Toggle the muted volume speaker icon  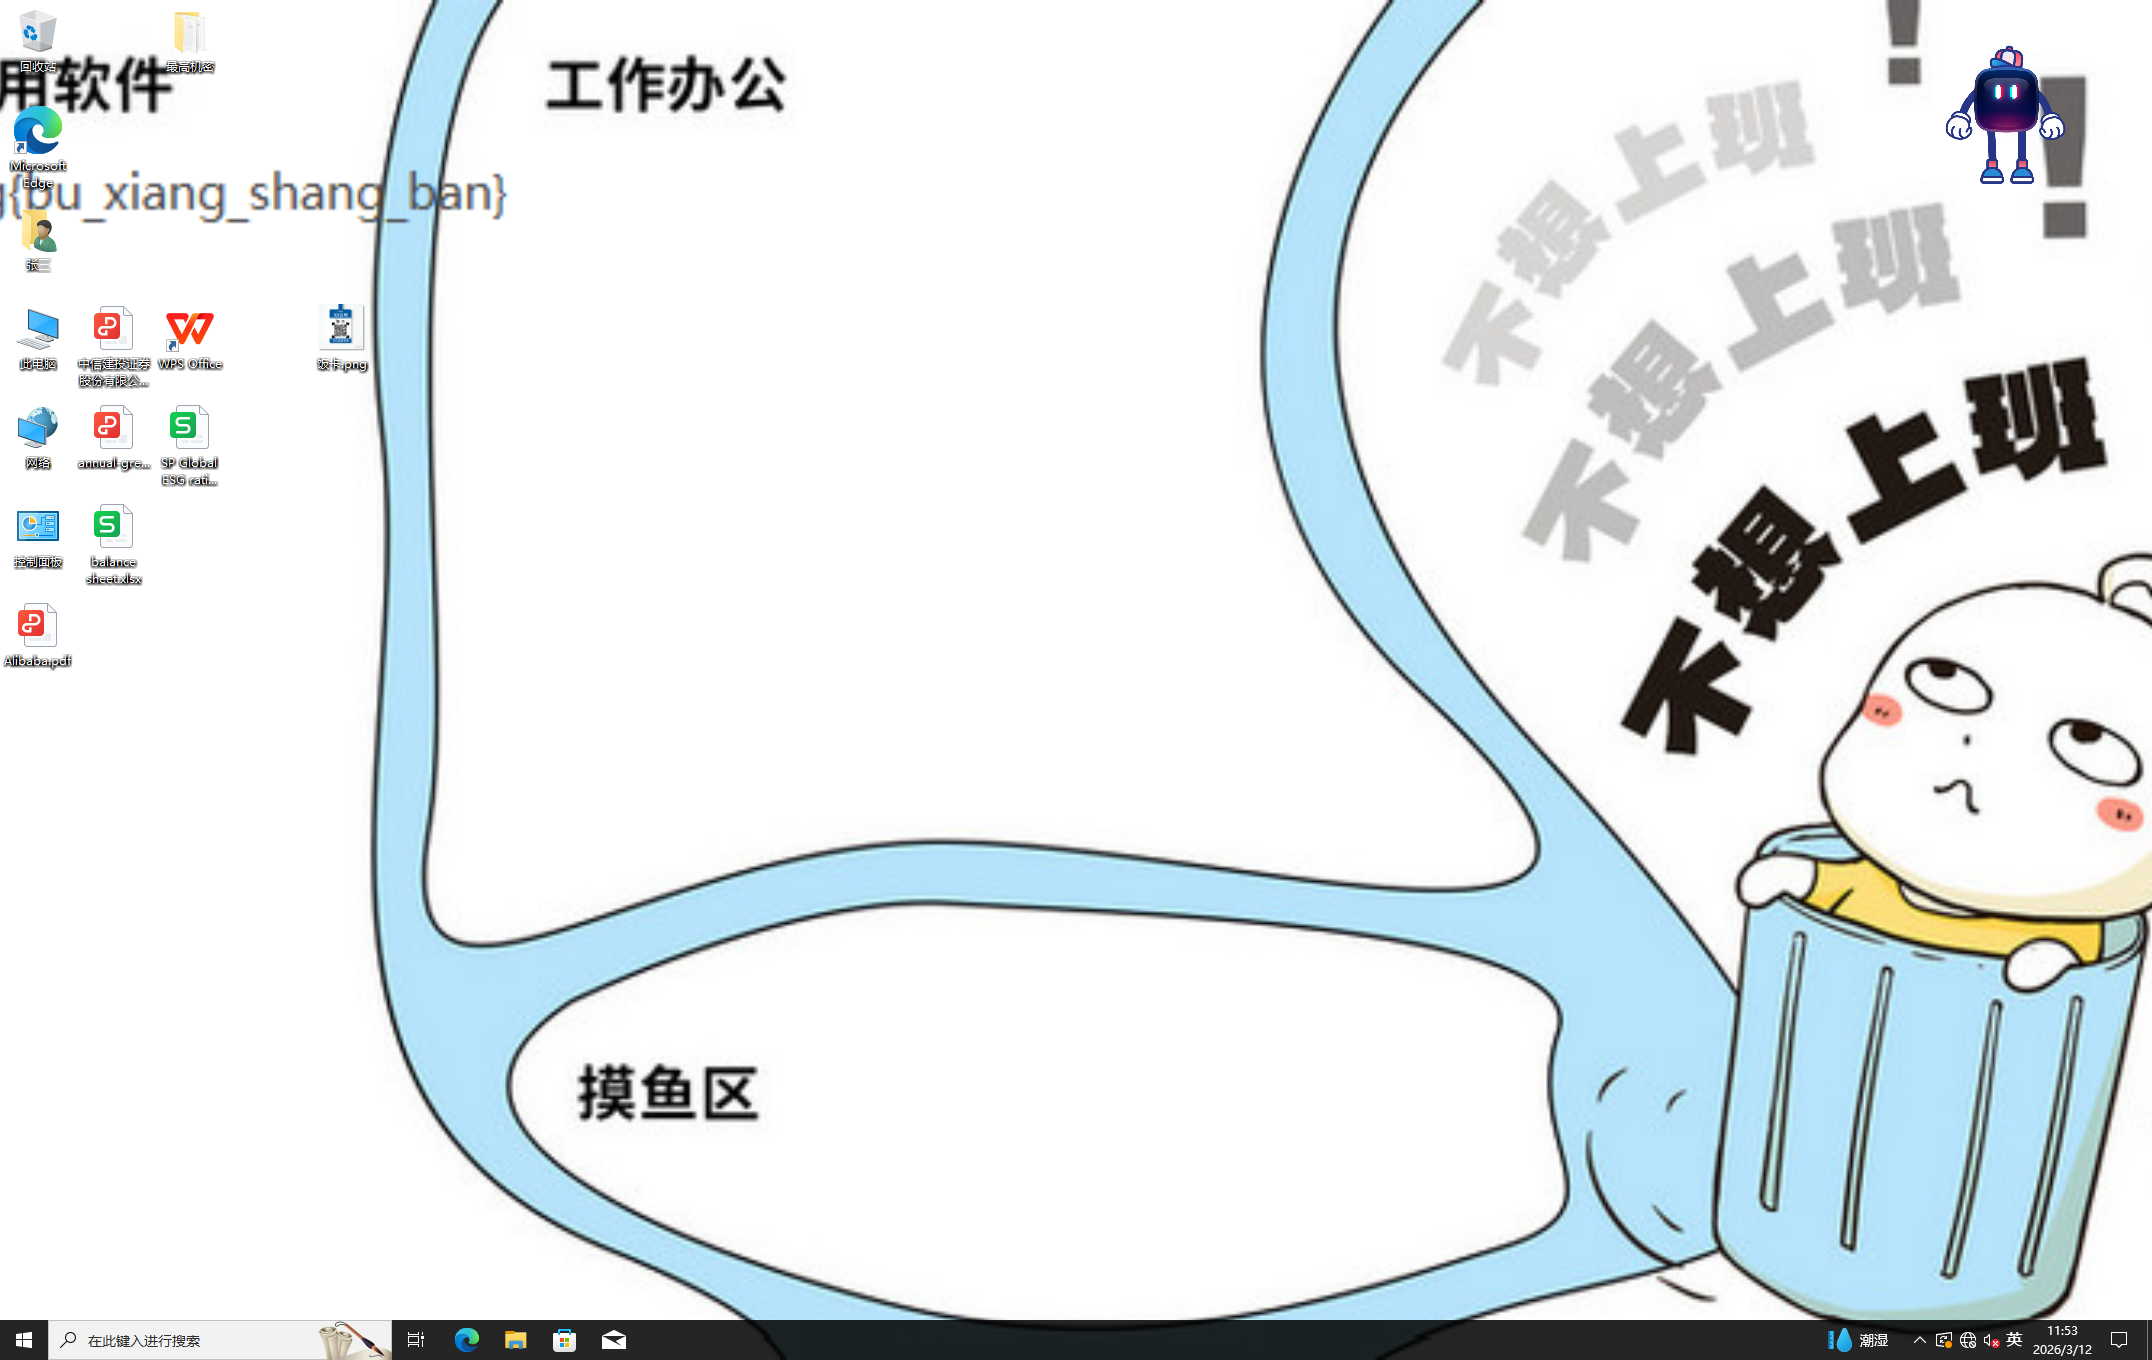click(x=1990, y=1340)
